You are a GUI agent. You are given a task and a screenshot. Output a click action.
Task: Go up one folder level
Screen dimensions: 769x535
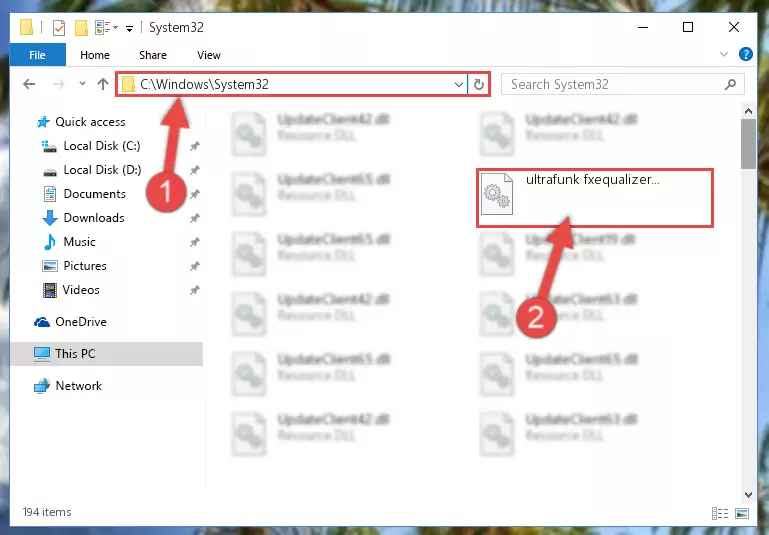click(x=103, y=84)
